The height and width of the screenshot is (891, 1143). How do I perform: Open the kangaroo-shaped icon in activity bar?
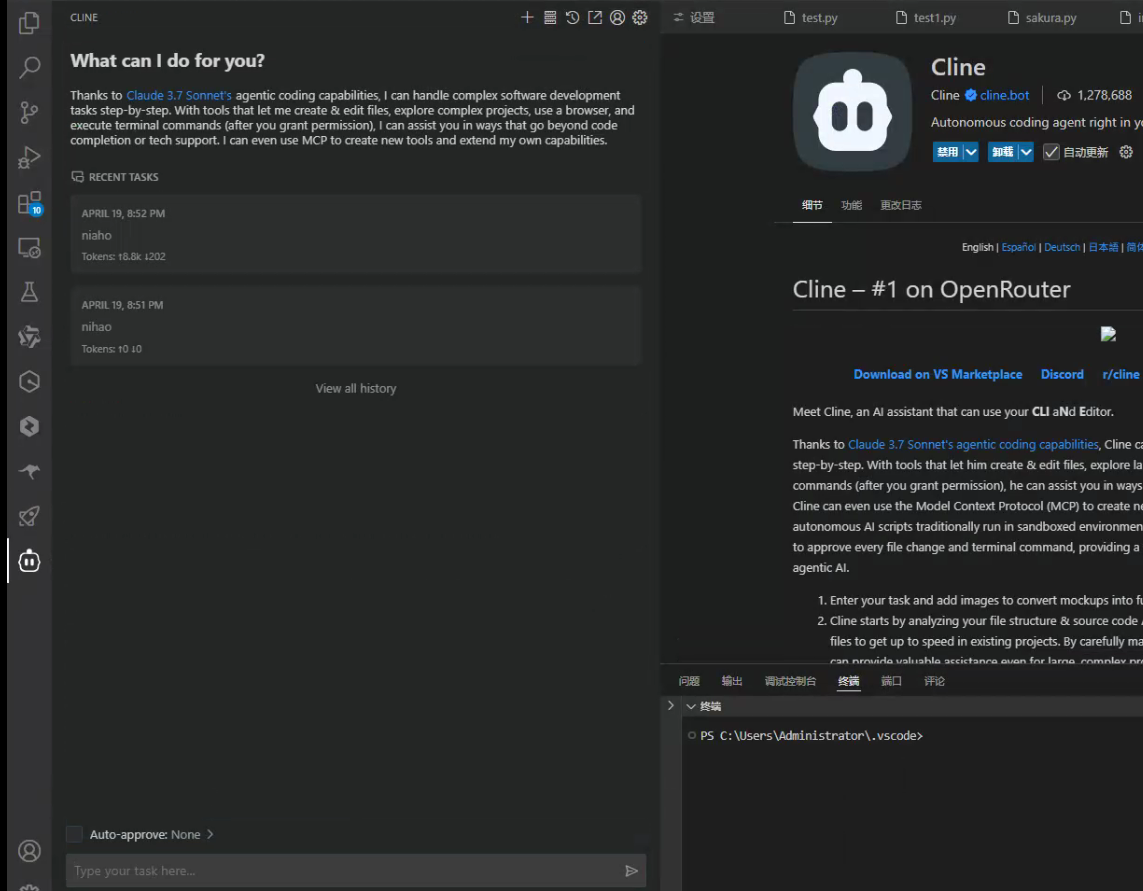click(29, 472)
